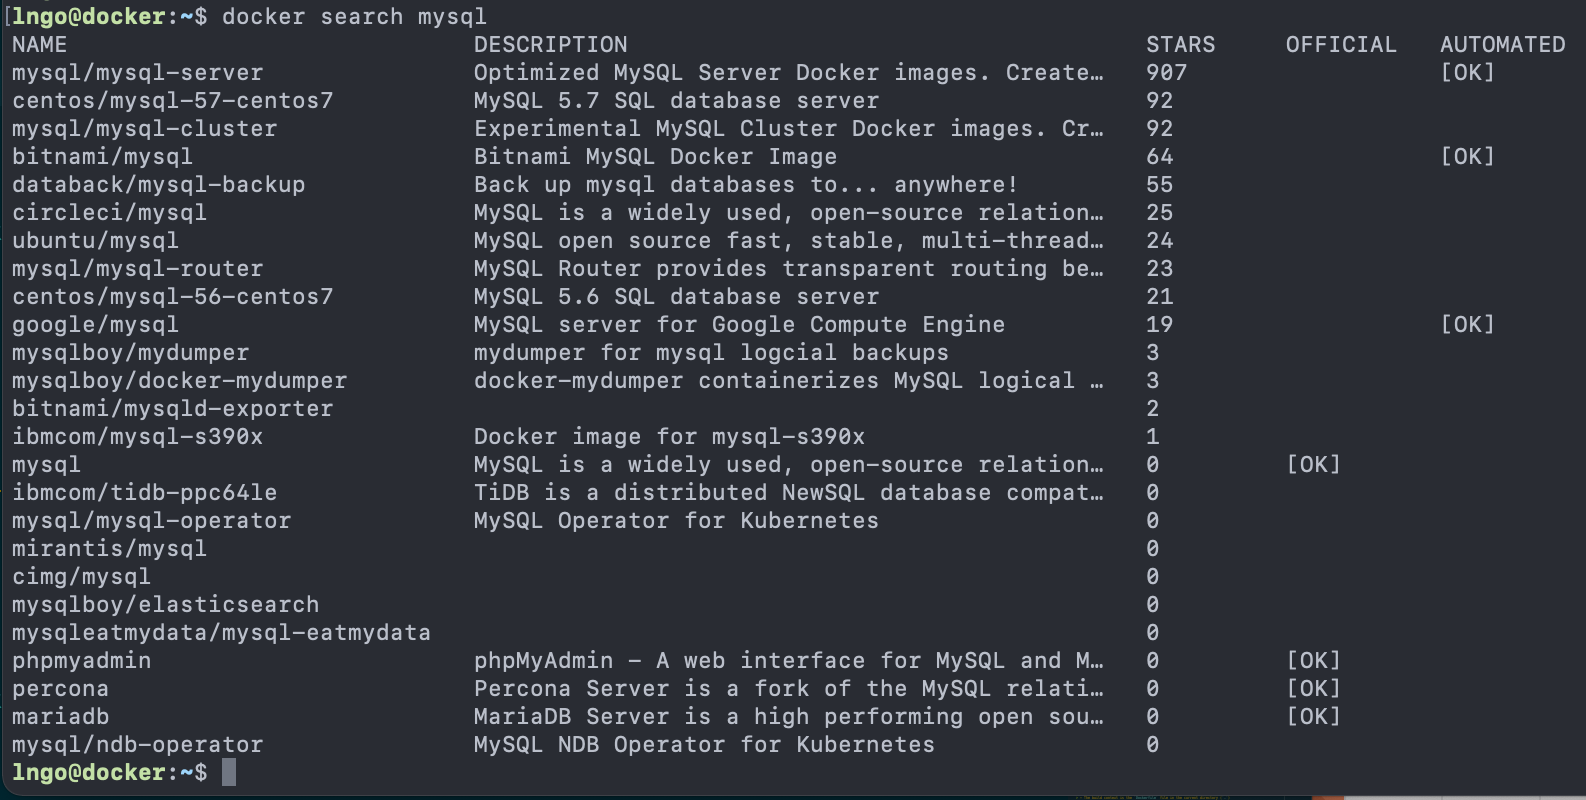Click the terminal cursor block at the prompt
The height and width of the screenshot is (800, 1586).
click(x=229, y=772)
